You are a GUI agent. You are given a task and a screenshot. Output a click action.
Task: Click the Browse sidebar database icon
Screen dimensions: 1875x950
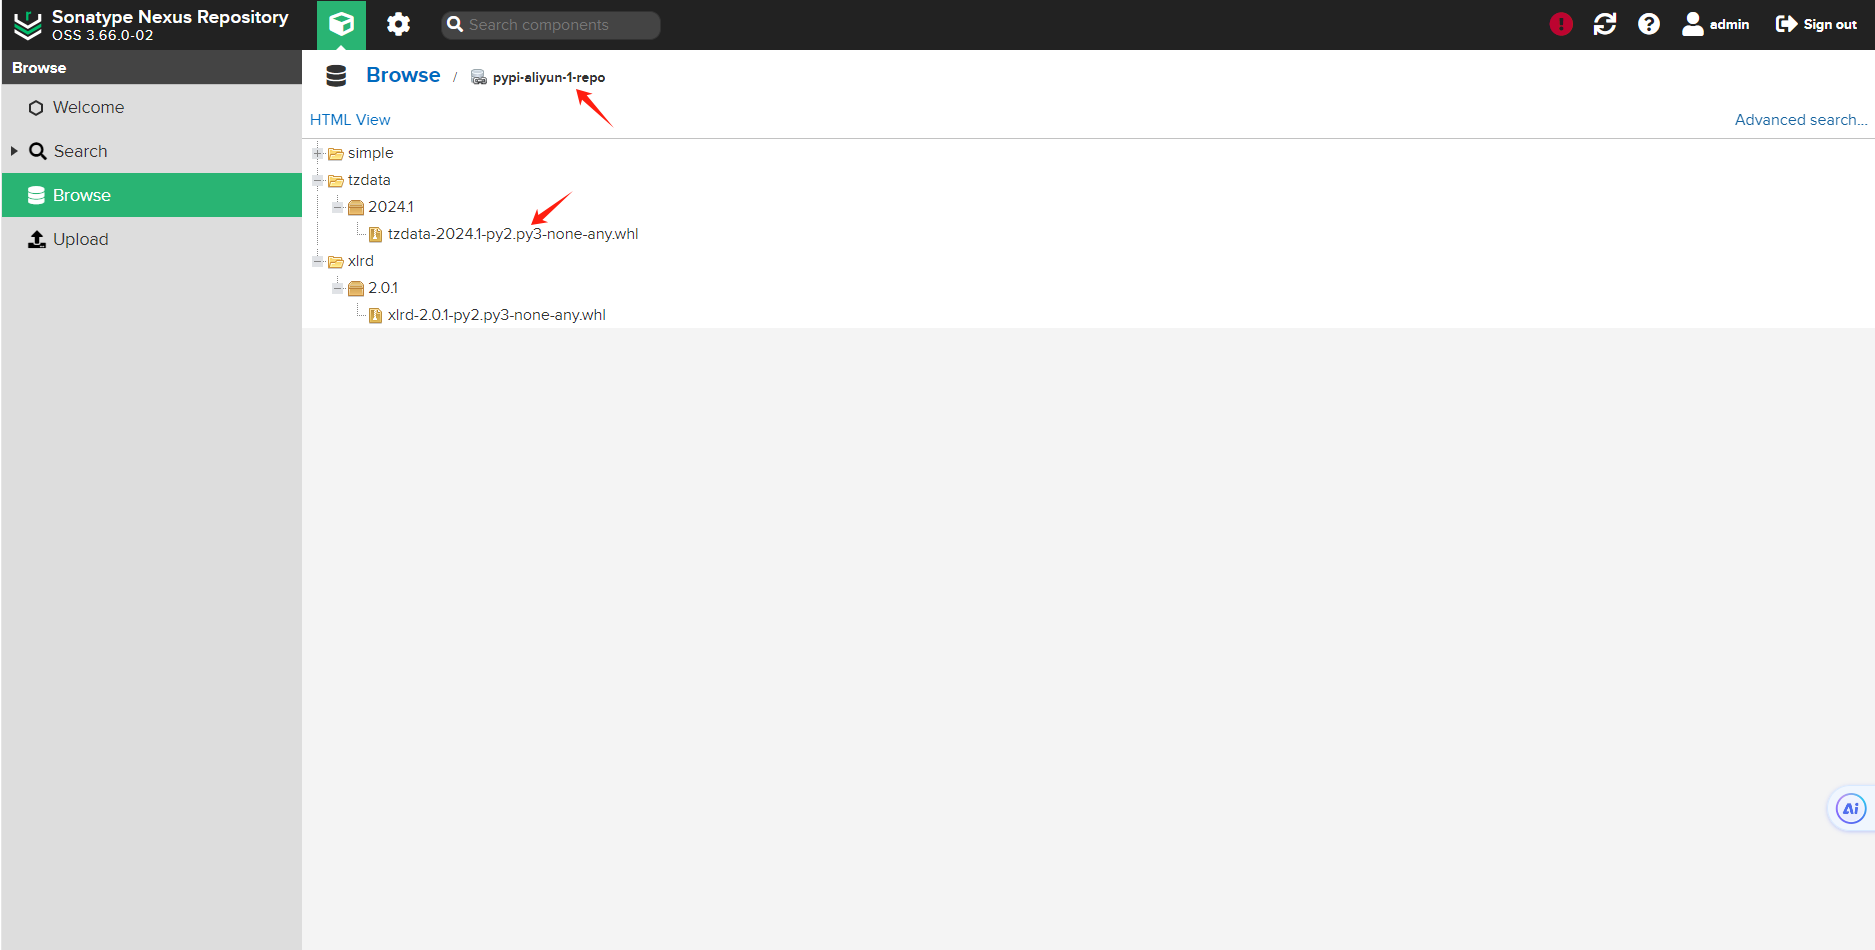36,195
